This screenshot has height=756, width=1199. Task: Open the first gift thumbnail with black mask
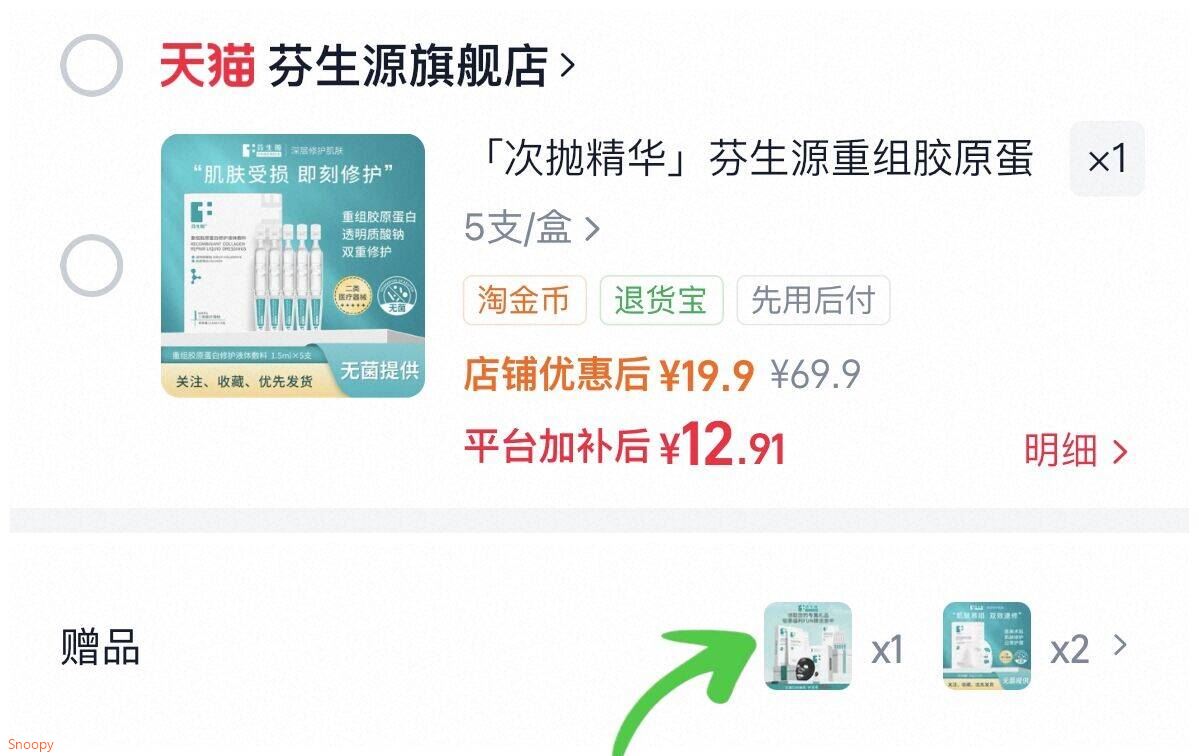[x=808, y=646]
